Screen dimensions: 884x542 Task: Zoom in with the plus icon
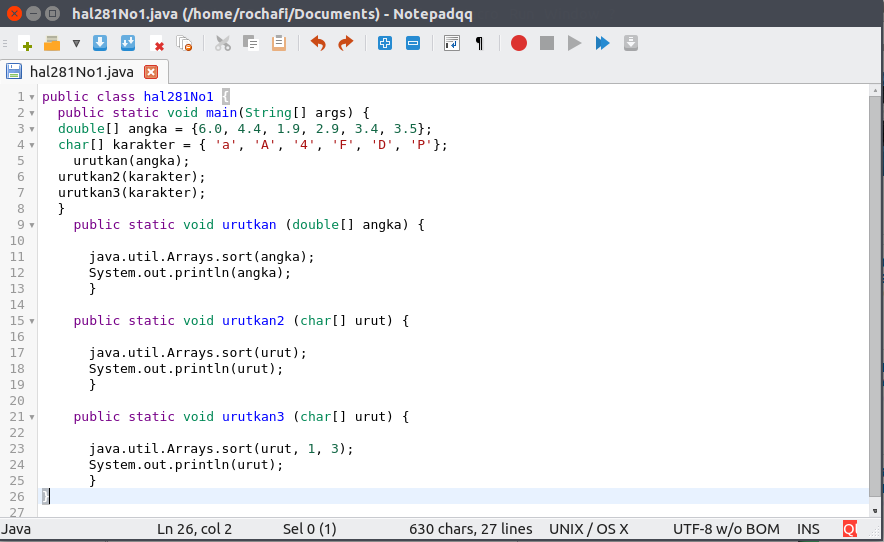tap(385, 43)
